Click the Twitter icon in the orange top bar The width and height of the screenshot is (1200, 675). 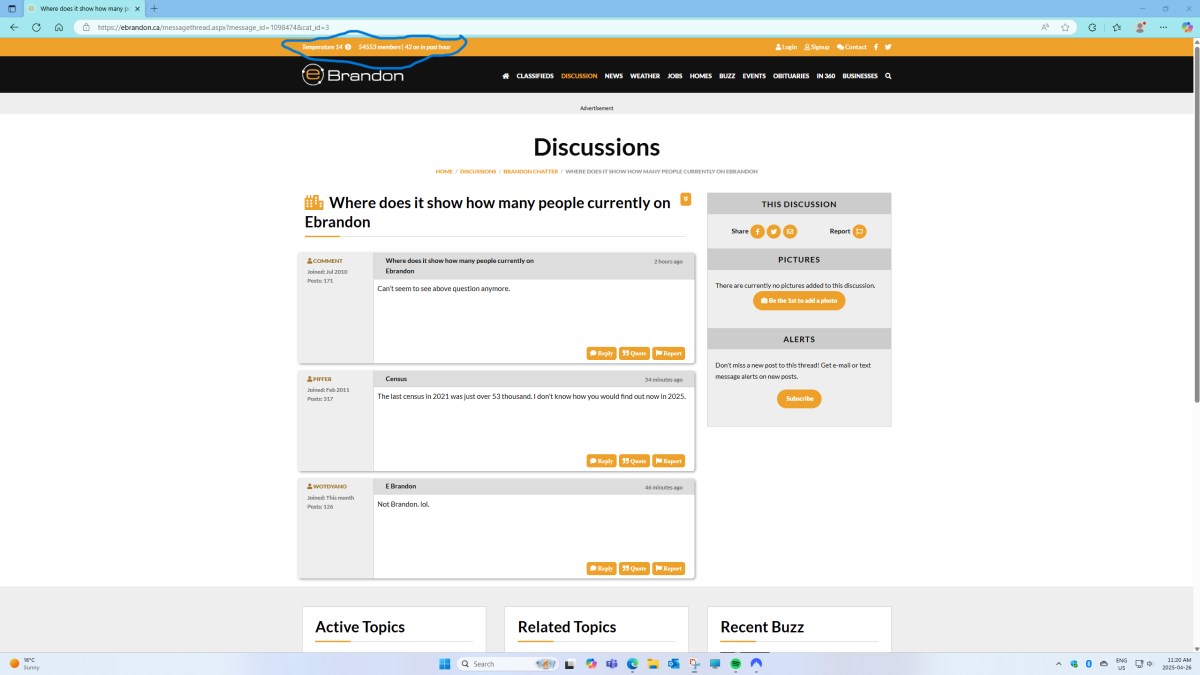(x=888, y=47)
